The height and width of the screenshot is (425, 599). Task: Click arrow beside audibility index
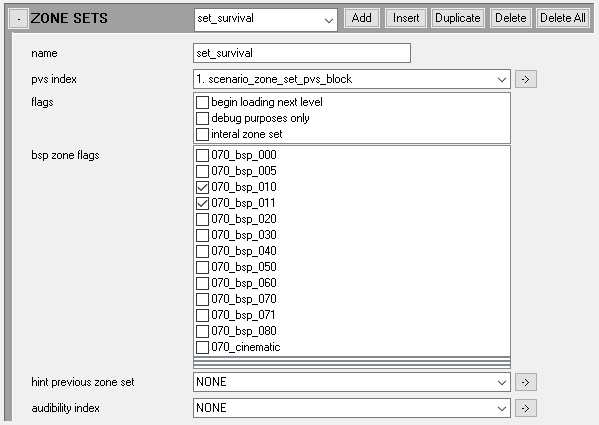pos(526,408)
